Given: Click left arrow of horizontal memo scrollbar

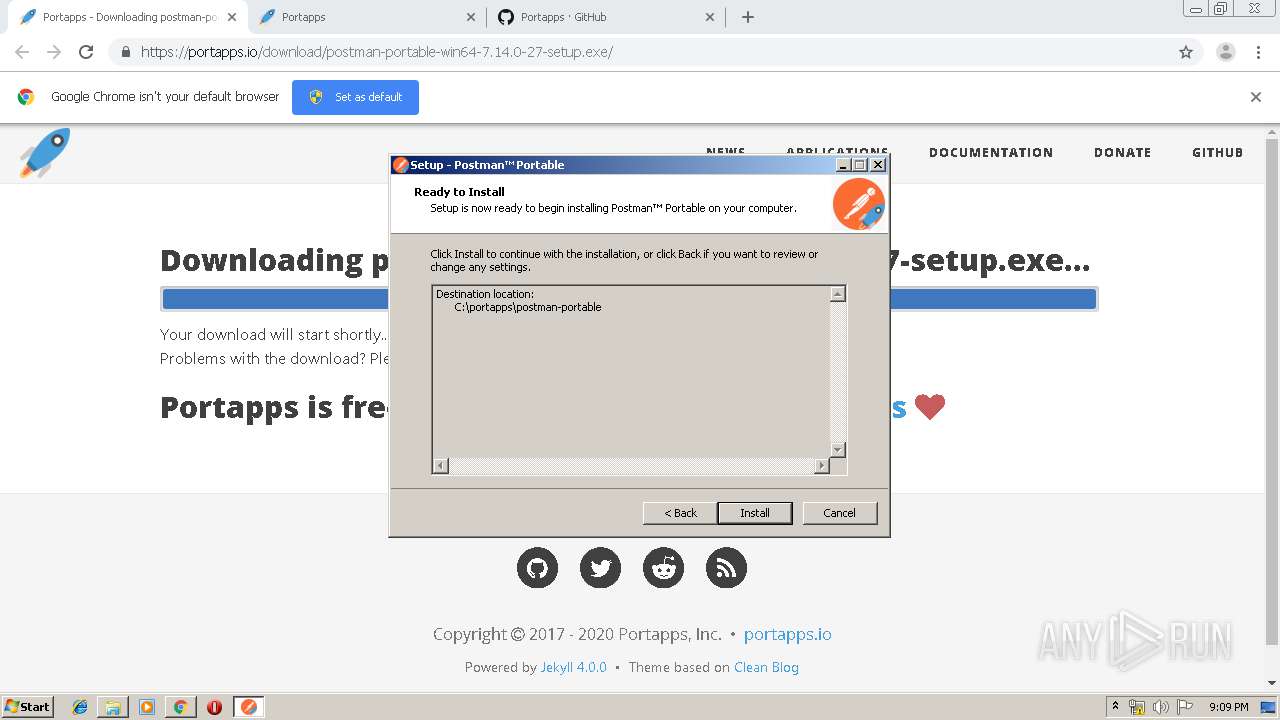Looking at the screenshot, I should tap(441, 466).
